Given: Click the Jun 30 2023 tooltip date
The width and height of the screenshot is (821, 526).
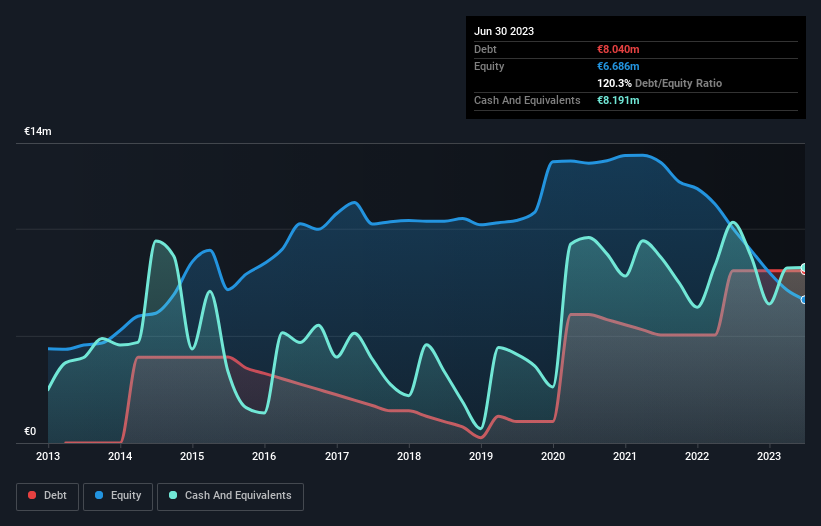Looking at the screenshot, I should coord(504,31).
